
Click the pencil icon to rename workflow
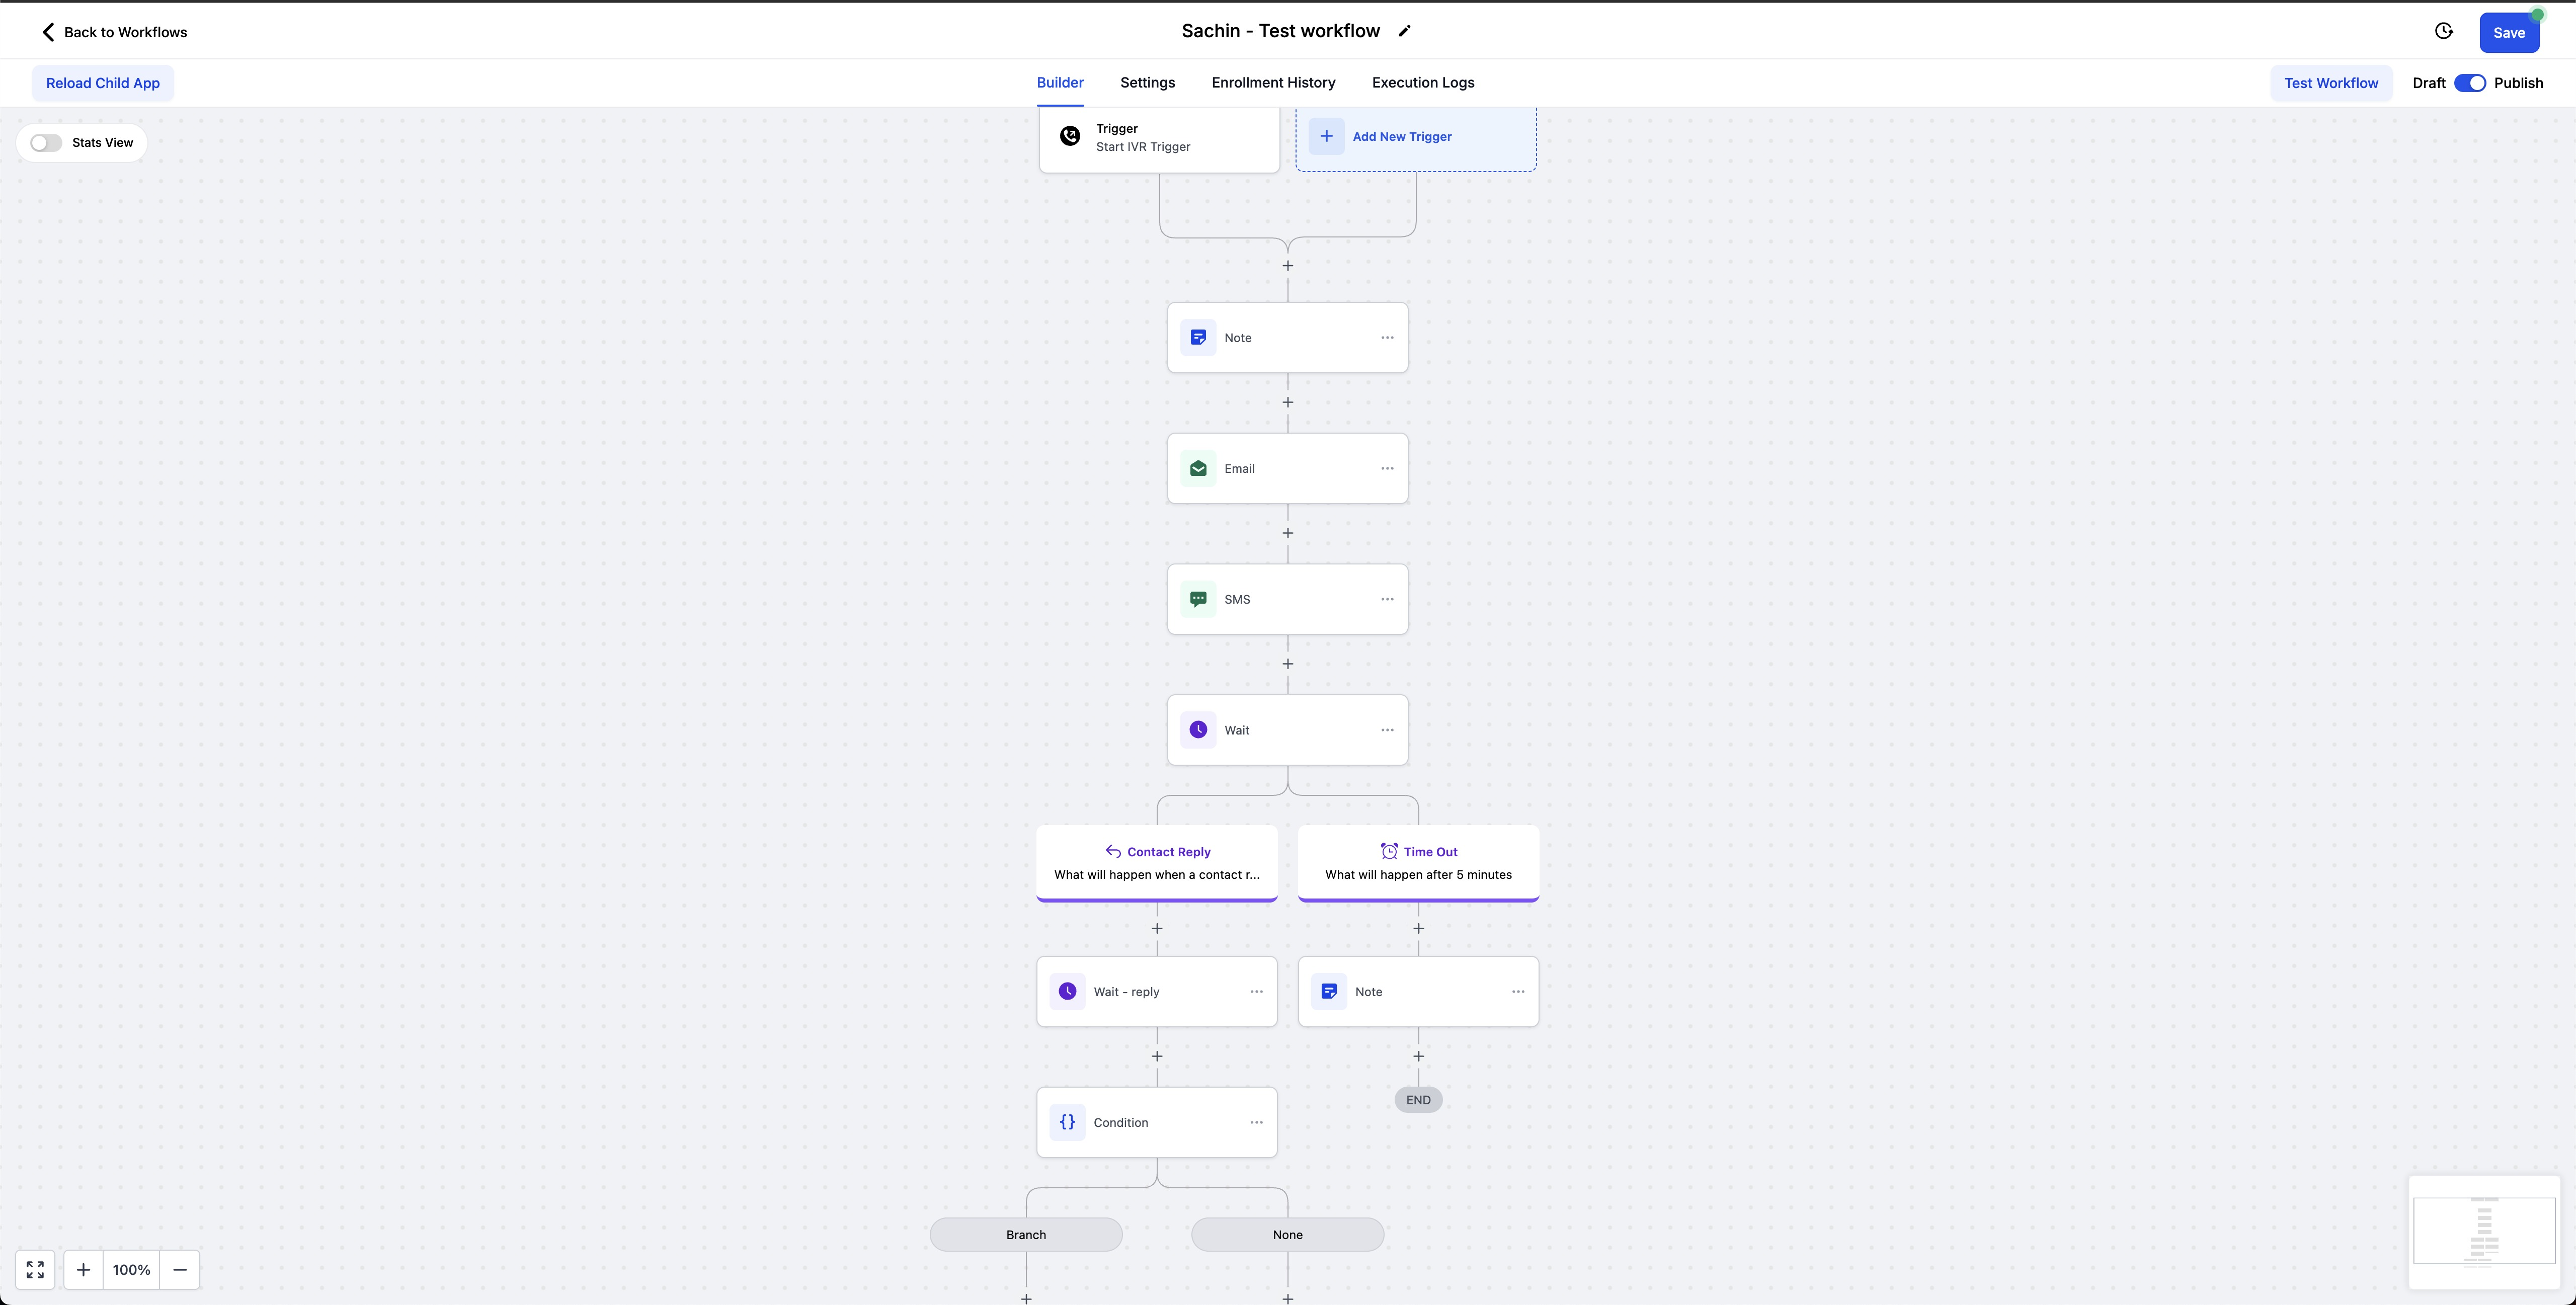(x=1404, y=31)
